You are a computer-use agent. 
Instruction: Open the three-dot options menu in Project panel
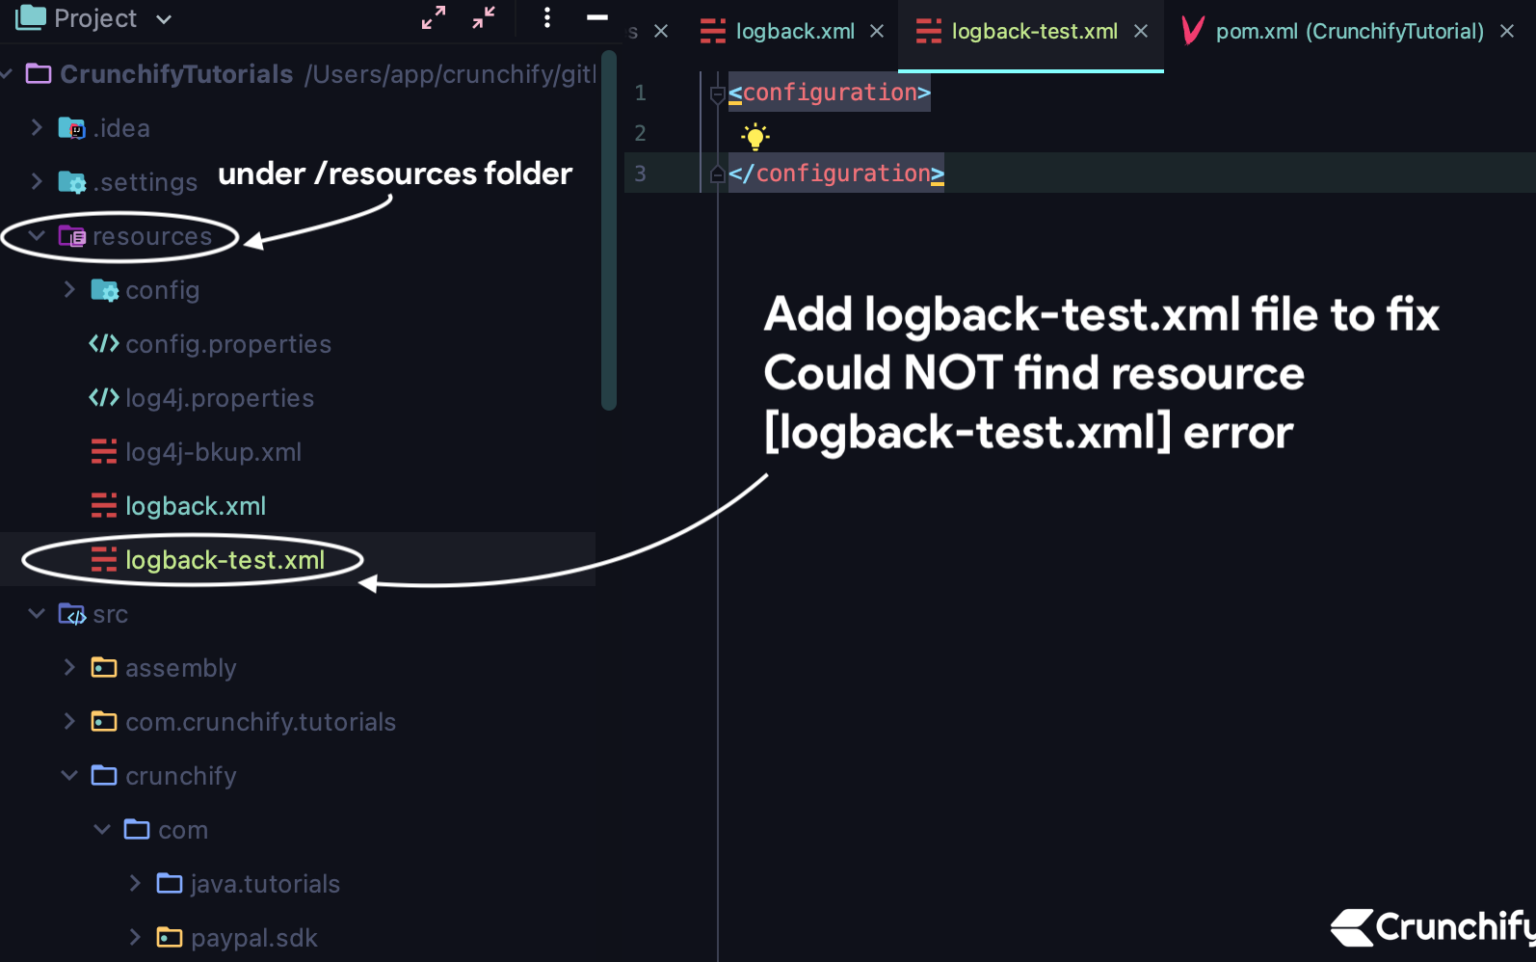pyautogui.click(x=547, y=18)
